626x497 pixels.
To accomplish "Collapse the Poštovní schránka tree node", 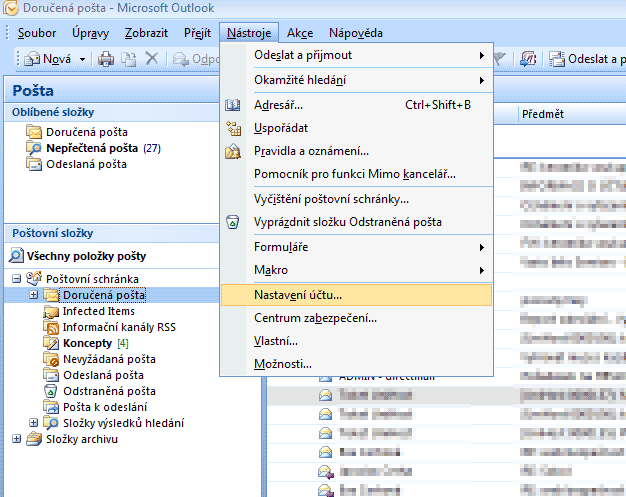I will (16, 279).
